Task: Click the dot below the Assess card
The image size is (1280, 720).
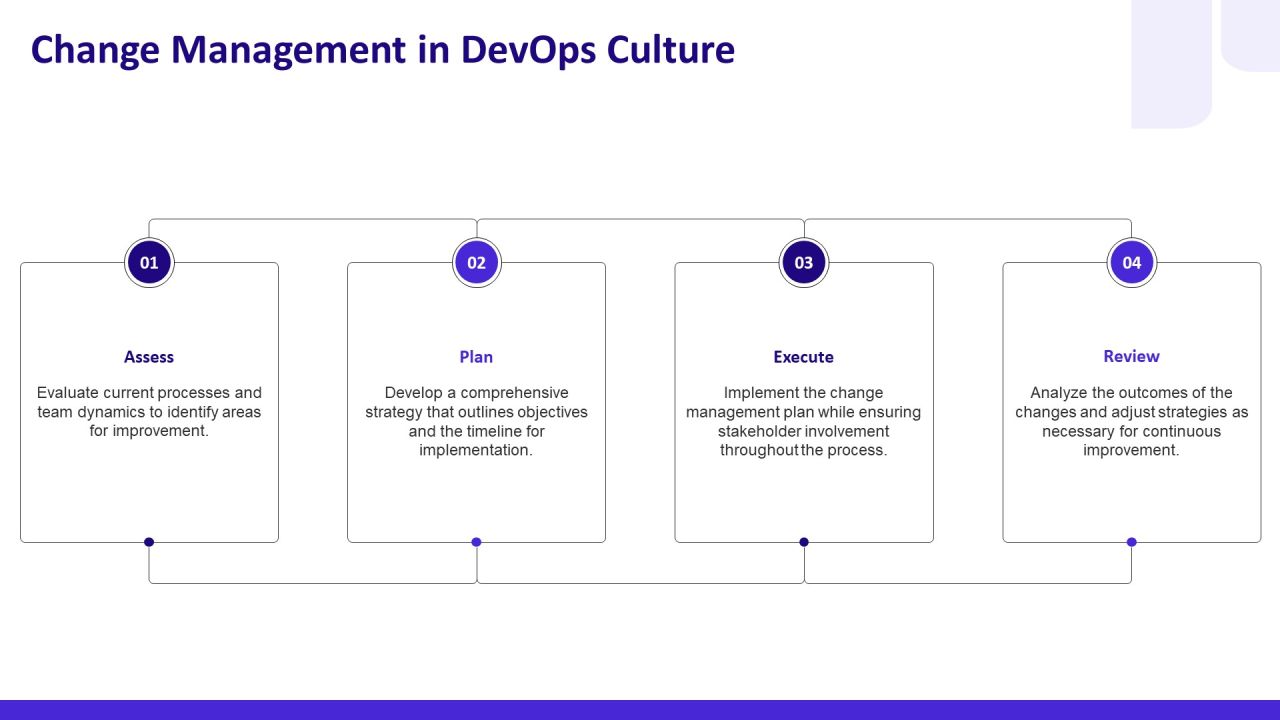Action: [149, 542]
